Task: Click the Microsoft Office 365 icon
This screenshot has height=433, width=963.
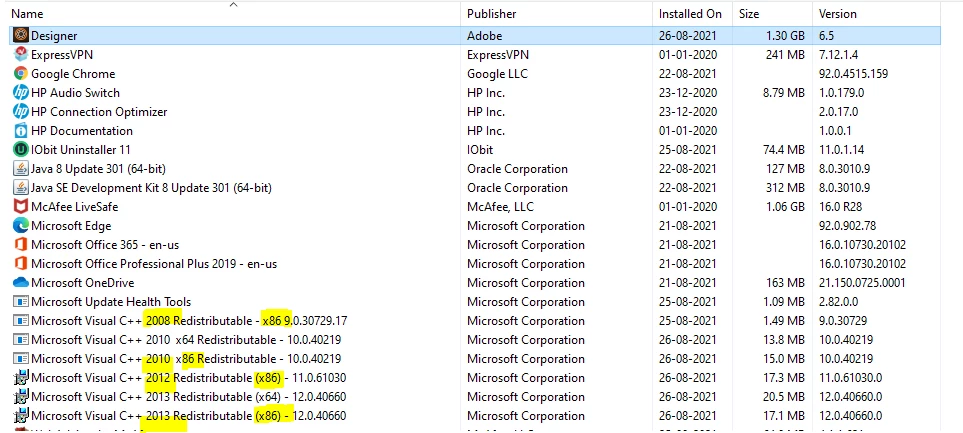Action: coord(21,245)
